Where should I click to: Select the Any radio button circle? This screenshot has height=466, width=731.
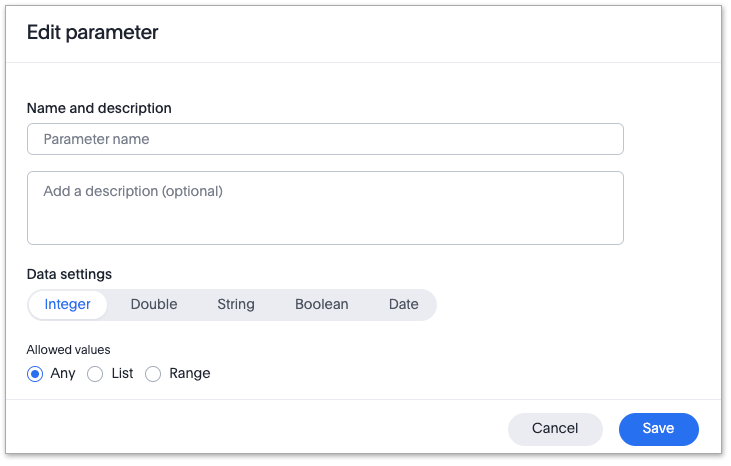(x=35, y=374)
